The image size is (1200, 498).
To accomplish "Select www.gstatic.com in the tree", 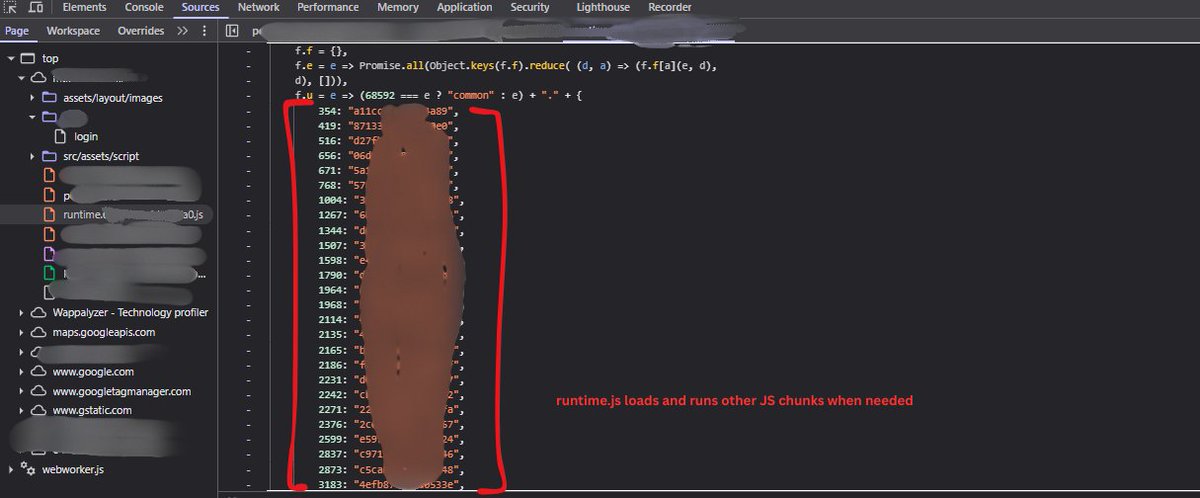I will (x=92, y=410).
